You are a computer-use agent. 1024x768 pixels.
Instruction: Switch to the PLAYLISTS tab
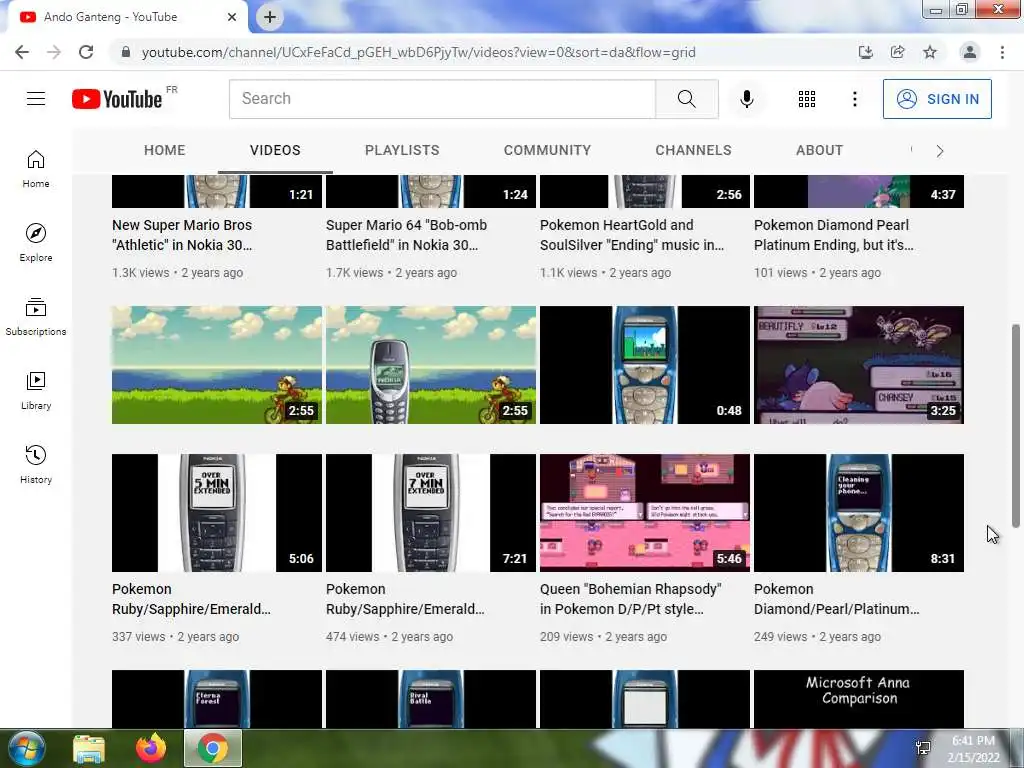click(402, 150)
